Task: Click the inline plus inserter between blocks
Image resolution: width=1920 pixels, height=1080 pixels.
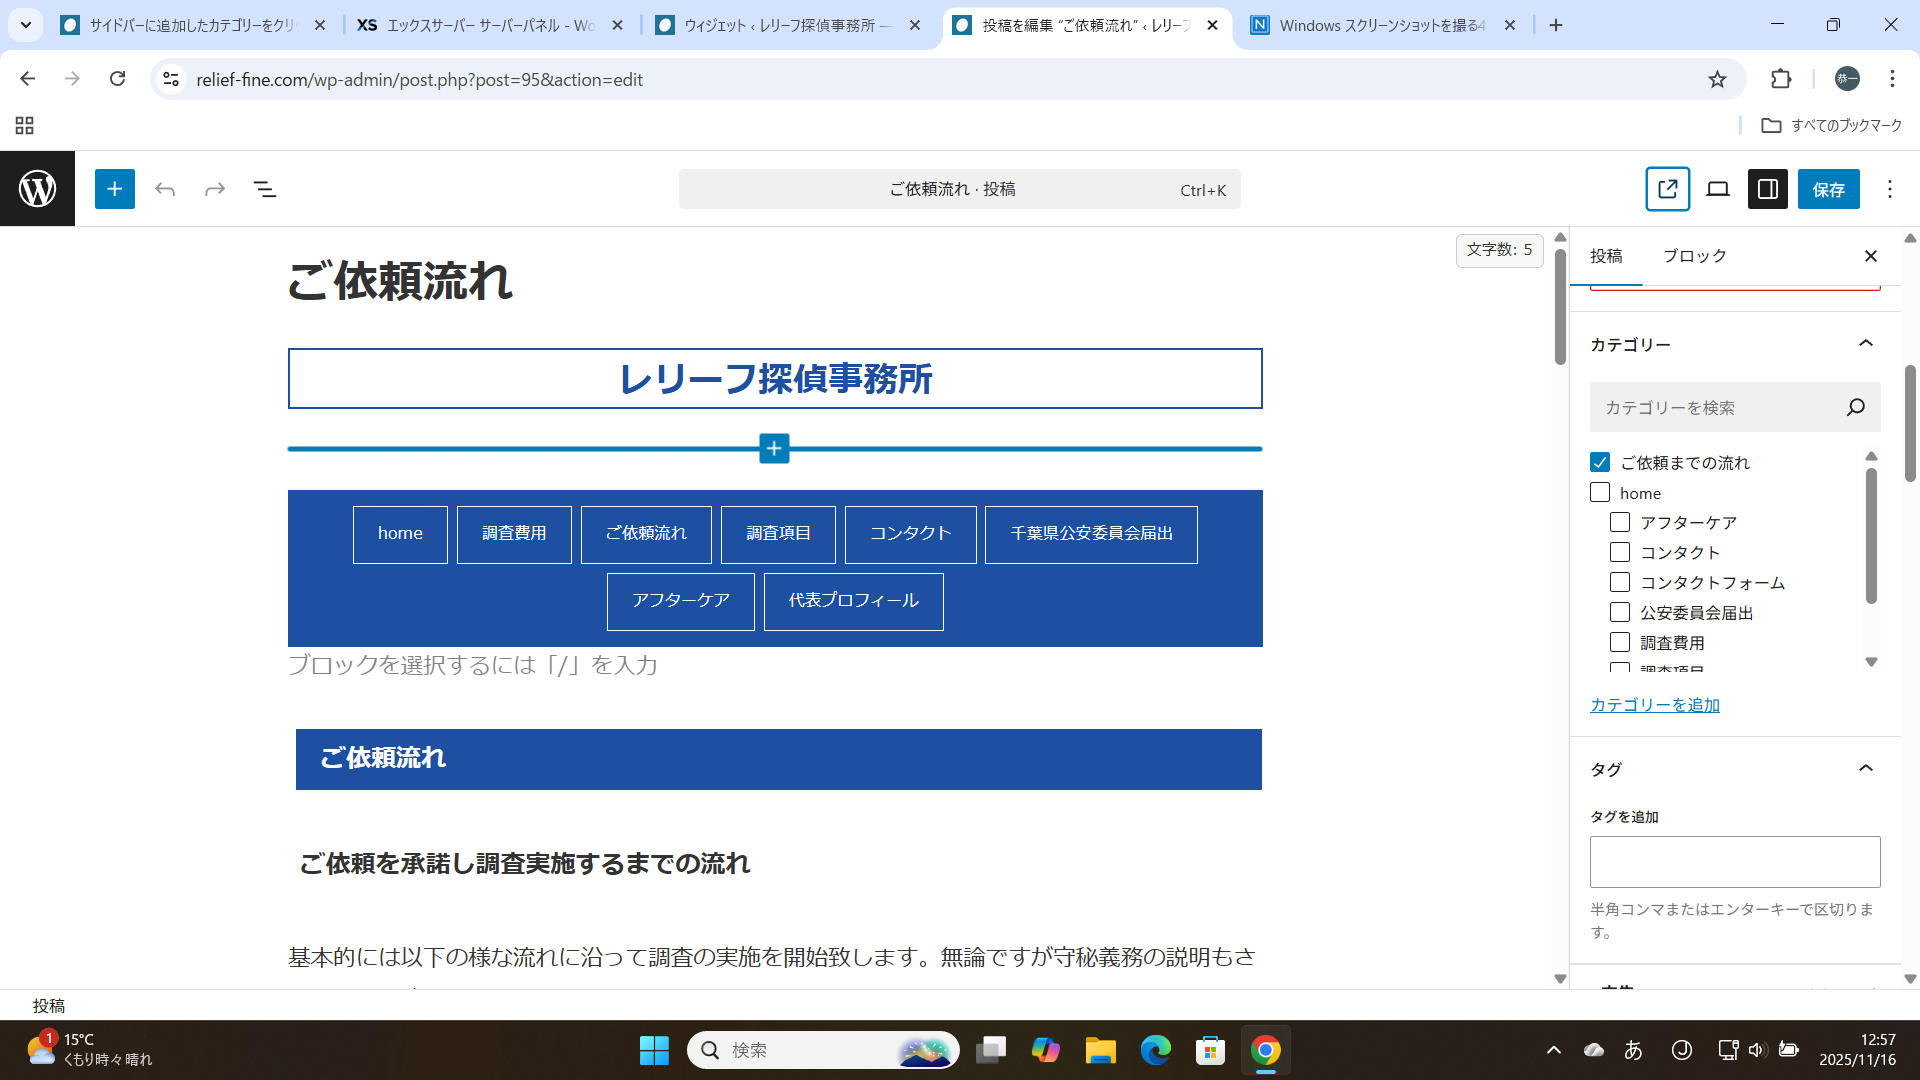Action: (x=774, y=449)
